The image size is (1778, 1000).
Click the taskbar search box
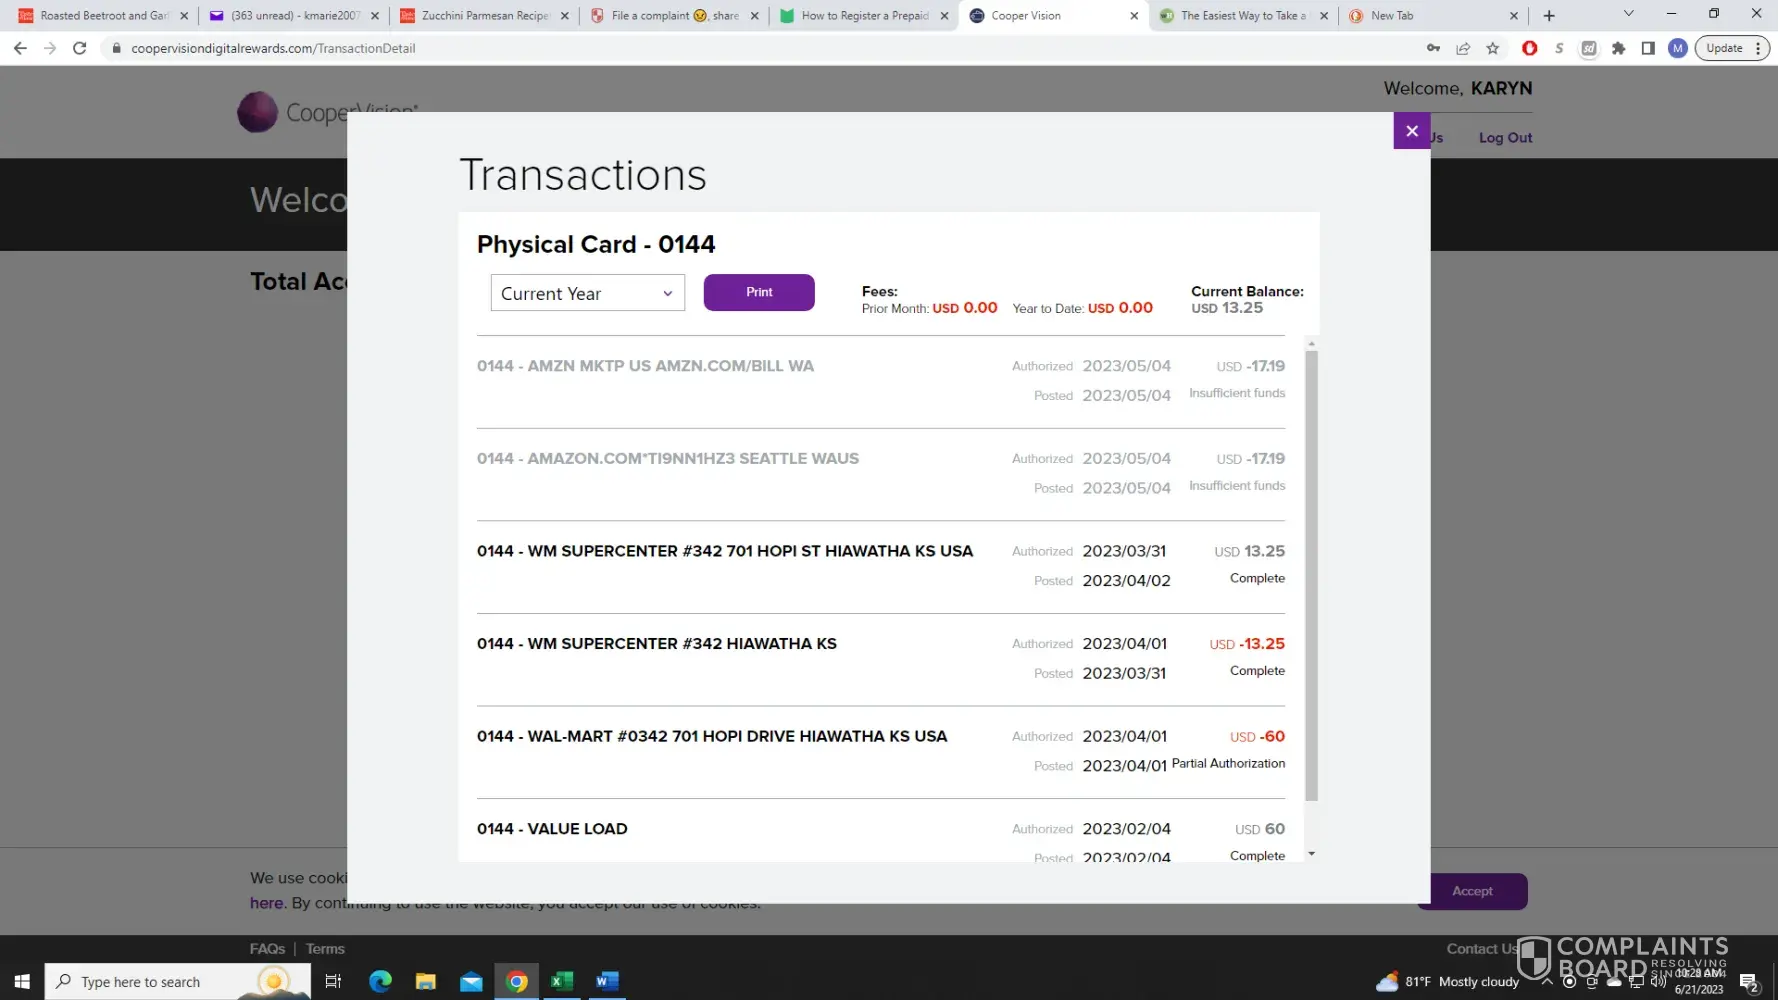[177, 981]
